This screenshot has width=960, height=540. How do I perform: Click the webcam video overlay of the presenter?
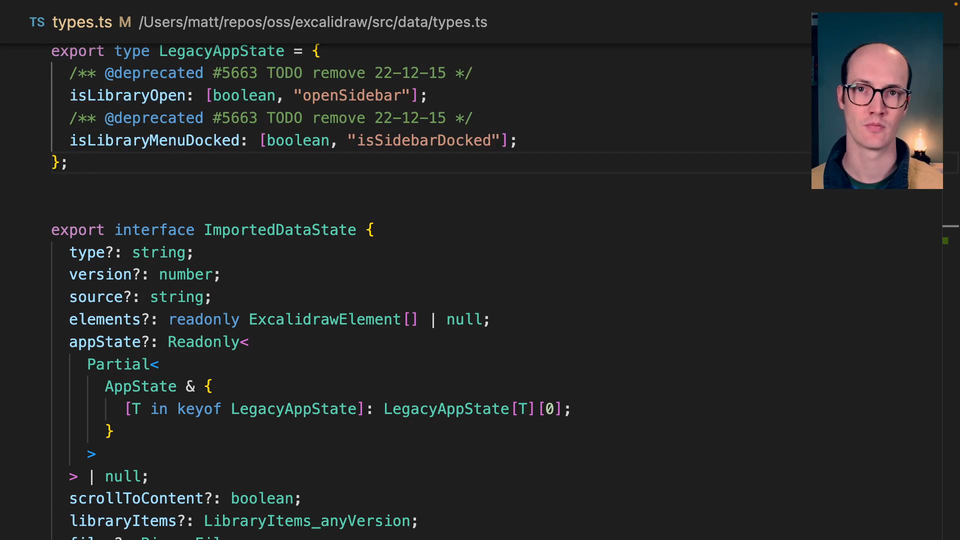click(877, 101)
